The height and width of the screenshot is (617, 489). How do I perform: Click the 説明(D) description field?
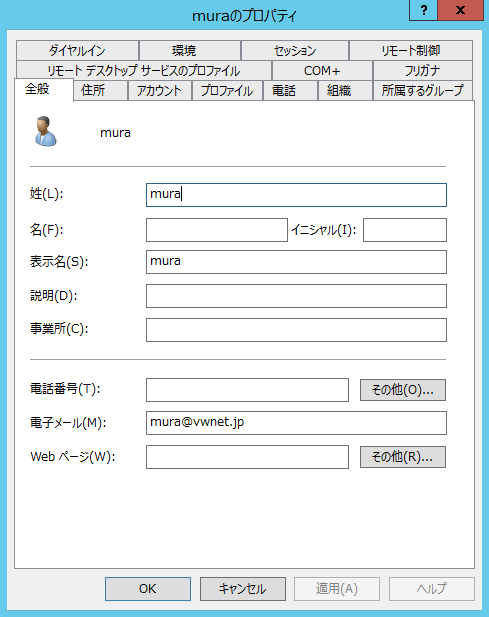(x=296, y=296)
